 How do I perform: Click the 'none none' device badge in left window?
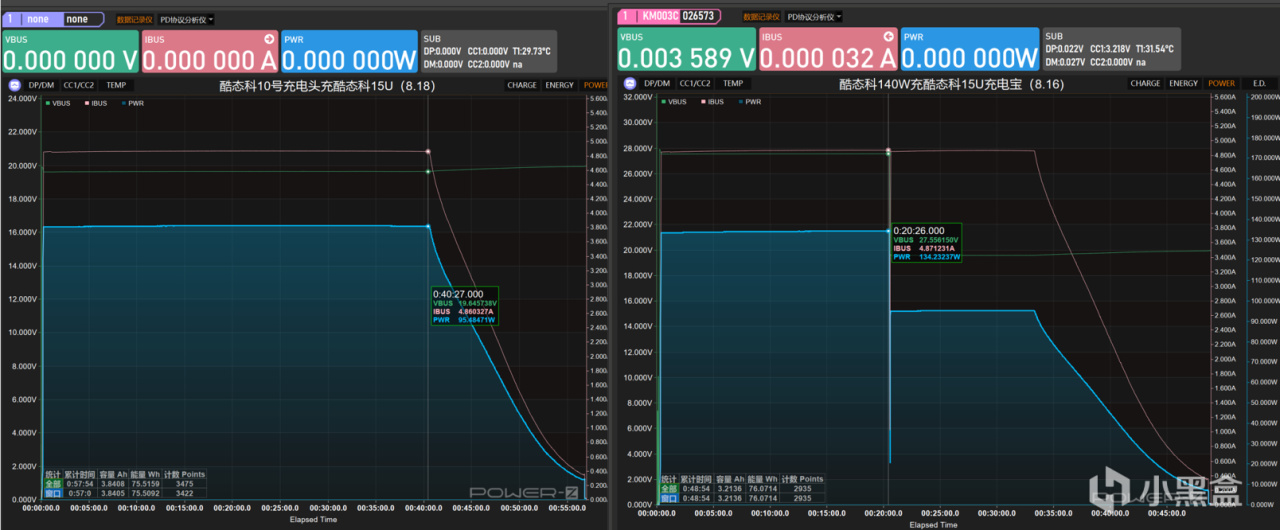pyautogui.click(x=53, y=19)
